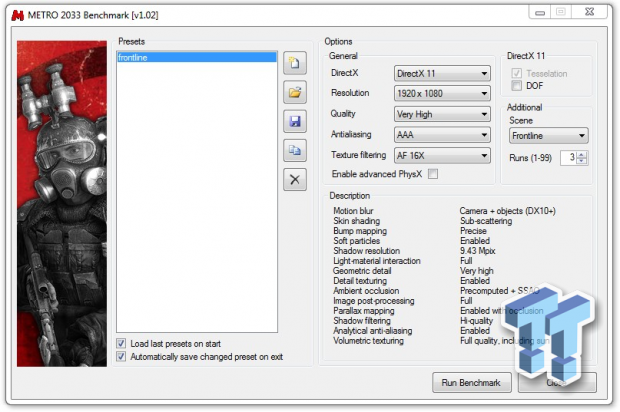
Task: Click the 'Light-material interaction' label
Action: pos(377,261)
